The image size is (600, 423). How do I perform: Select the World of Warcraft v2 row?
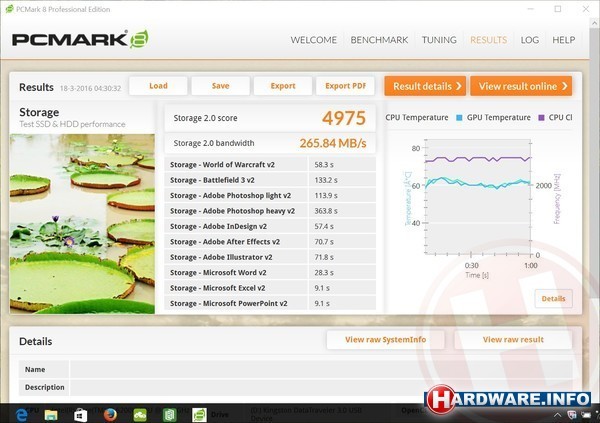click(270, 165)
